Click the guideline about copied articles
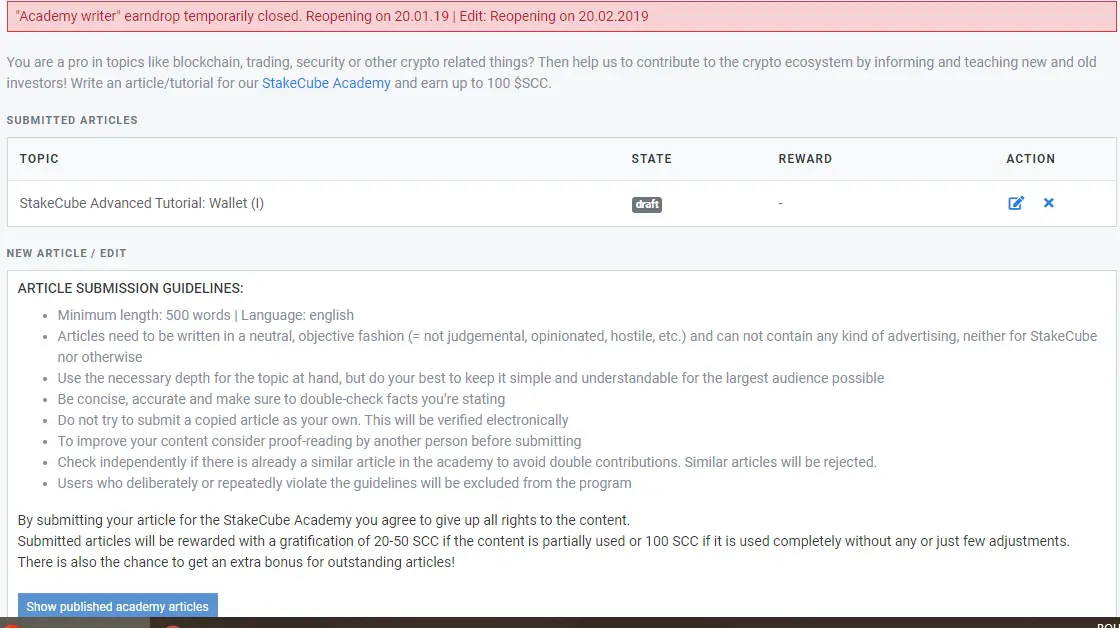 313,420
